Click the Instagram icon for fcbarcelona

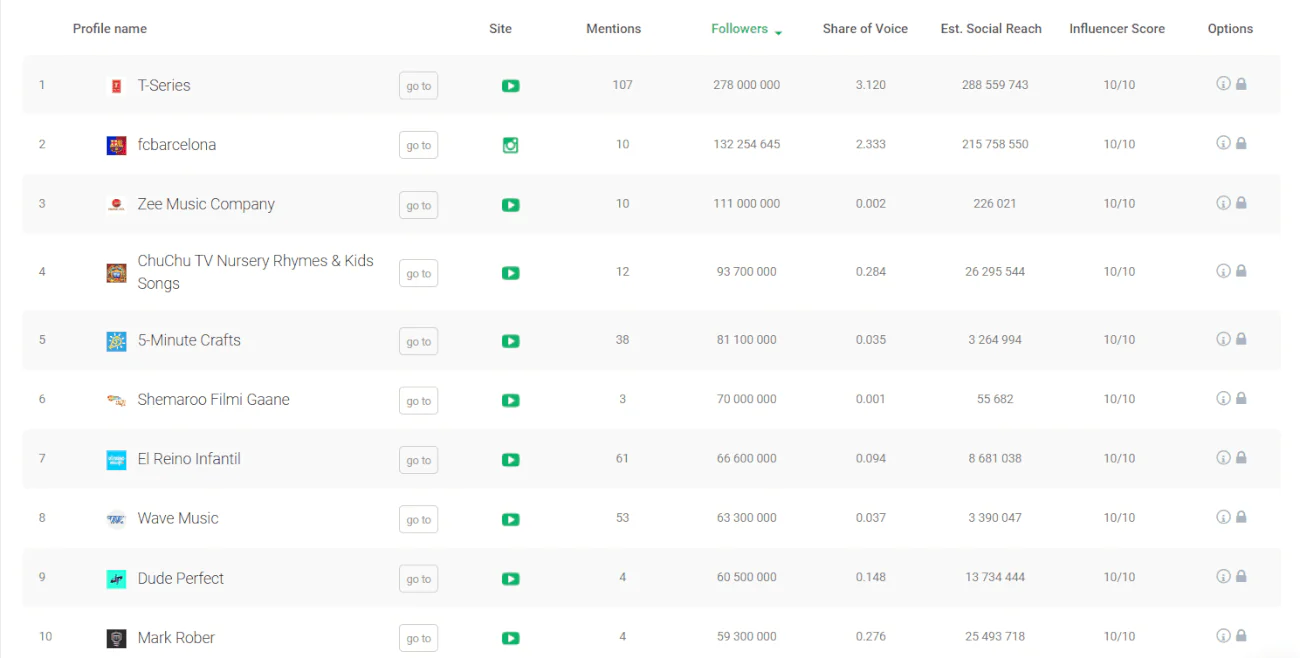tap(510, 145)
